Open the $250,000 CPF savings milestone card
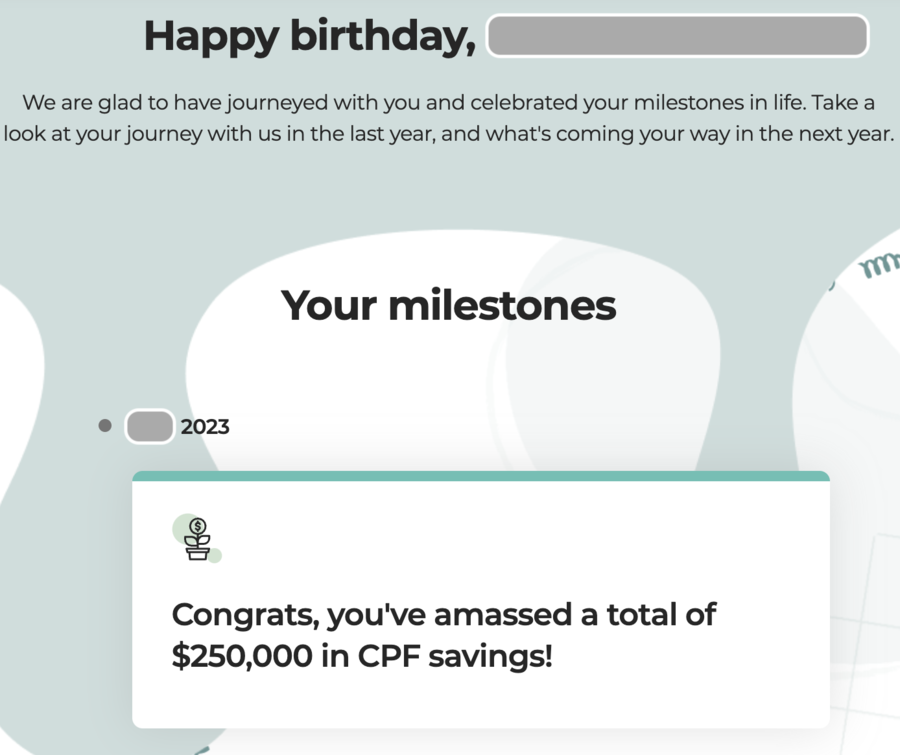 point(481,599)
